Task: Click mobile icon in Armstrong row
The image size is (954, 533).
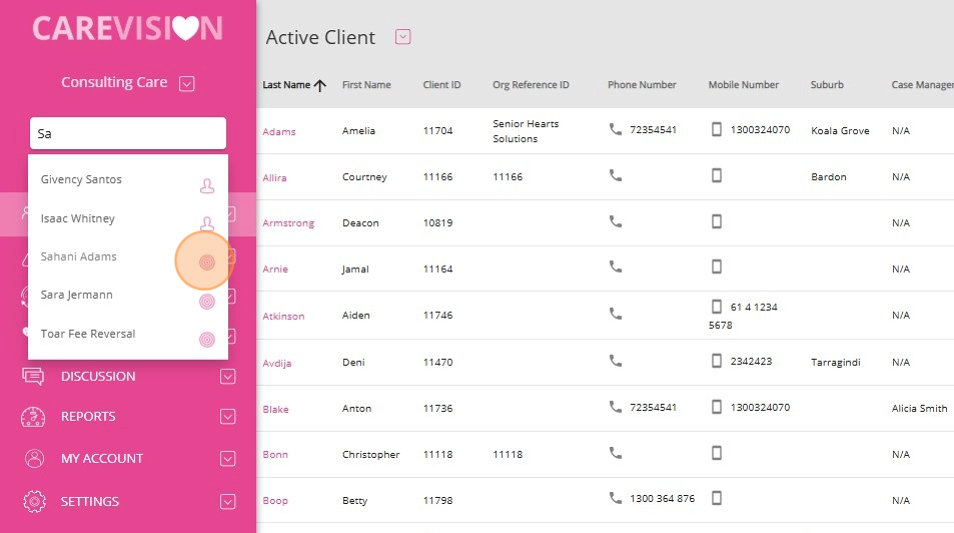Action: [x=717, y=221]
